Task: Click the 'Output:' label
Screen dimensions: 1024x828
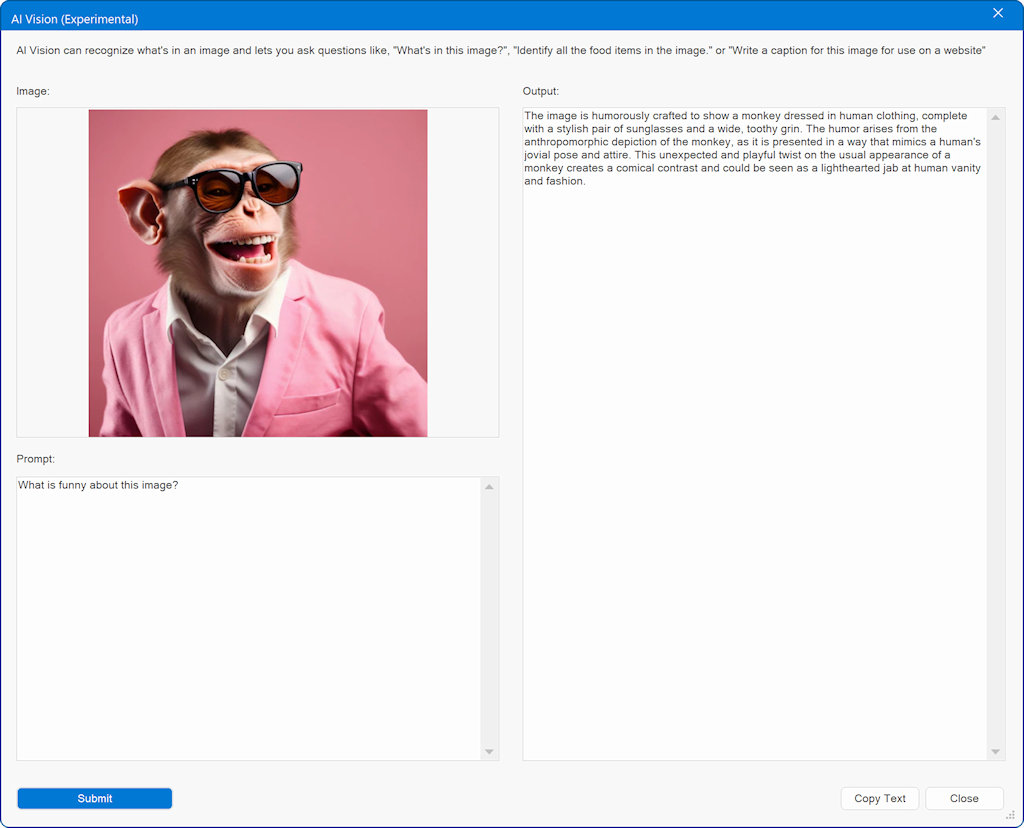Action: (541, 91)
